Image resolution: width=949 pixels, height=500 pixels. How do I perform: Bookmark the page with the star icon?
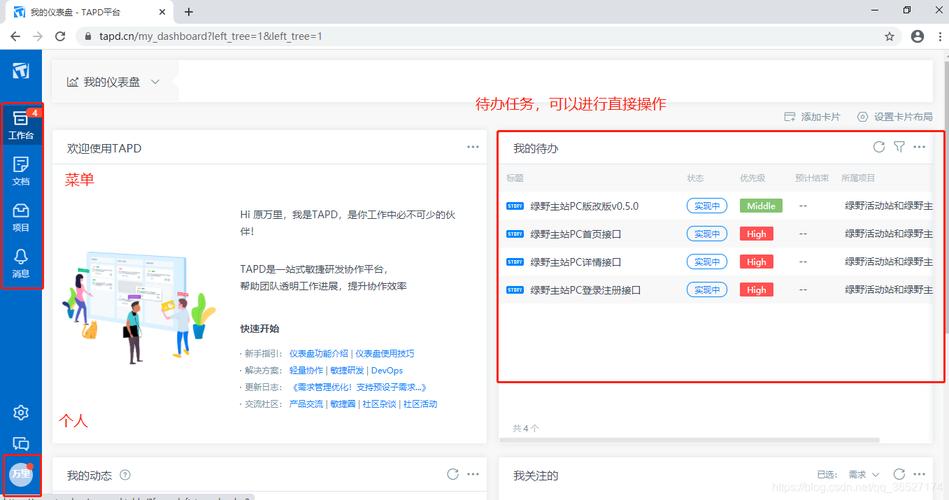[889, 36]
